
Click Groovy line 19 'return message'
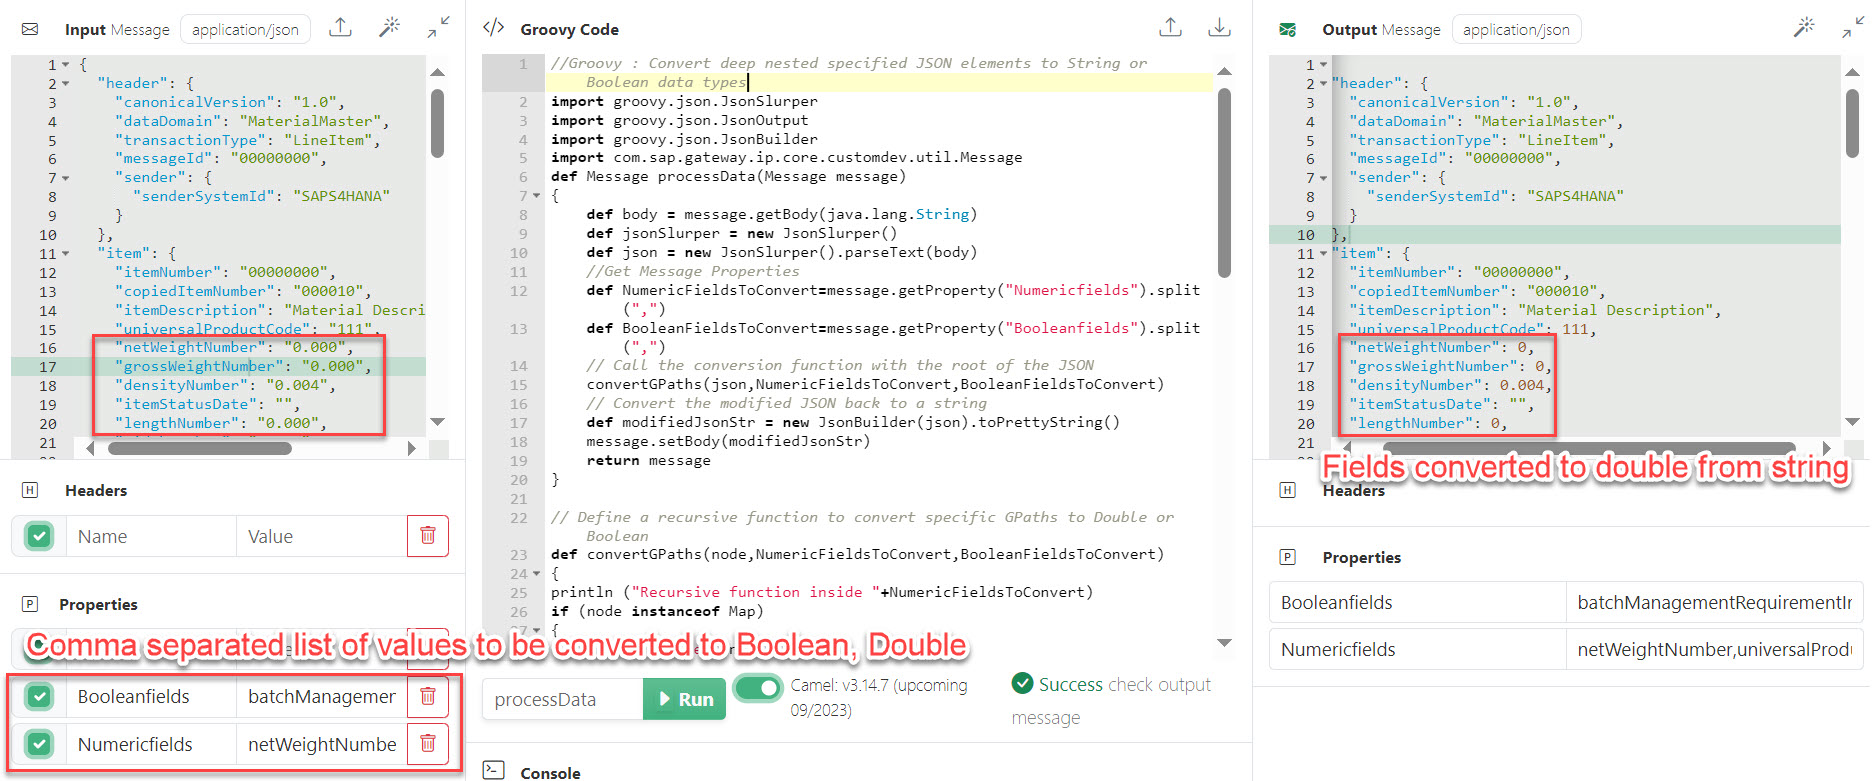pos(648,460)
